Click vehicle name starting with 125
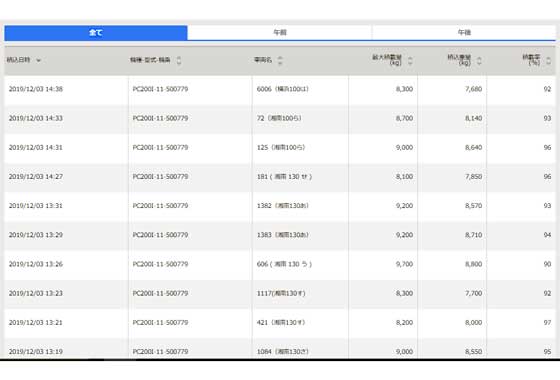Viewport: 560px width, 380px height. [x=281, y=148]
